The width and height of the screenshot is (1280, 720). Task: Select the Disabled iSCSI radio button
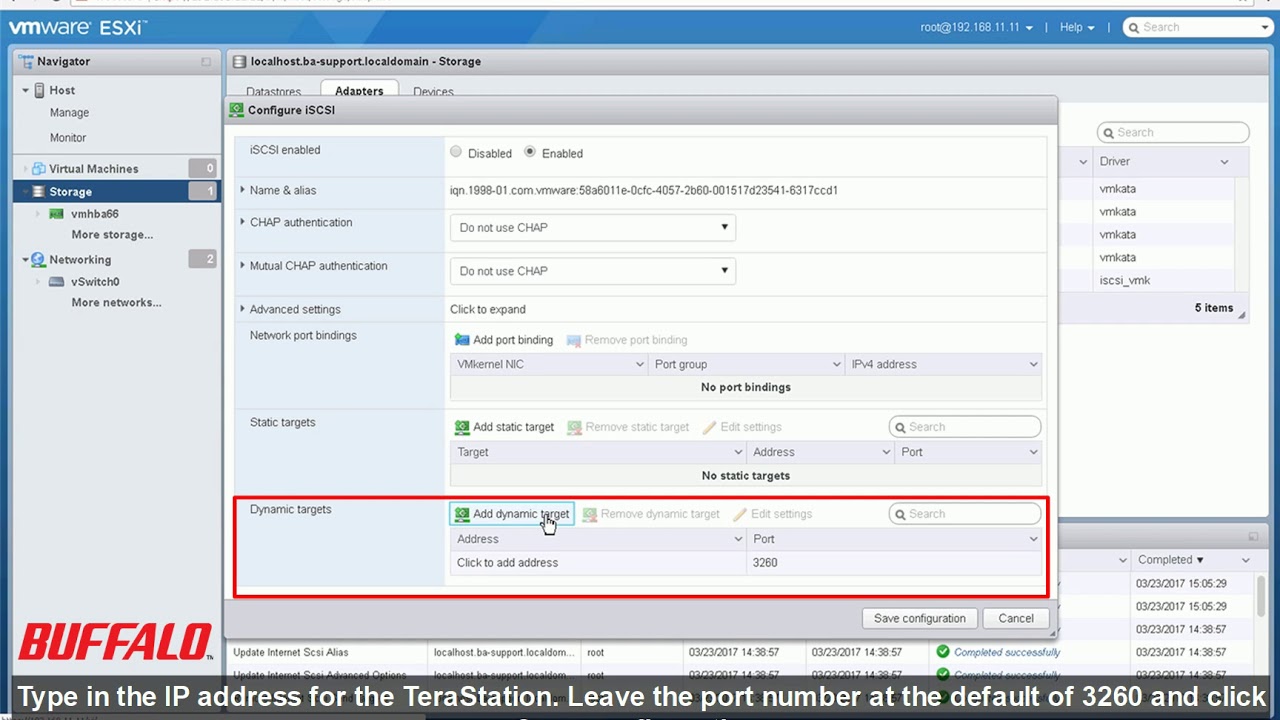coord(456,152)
